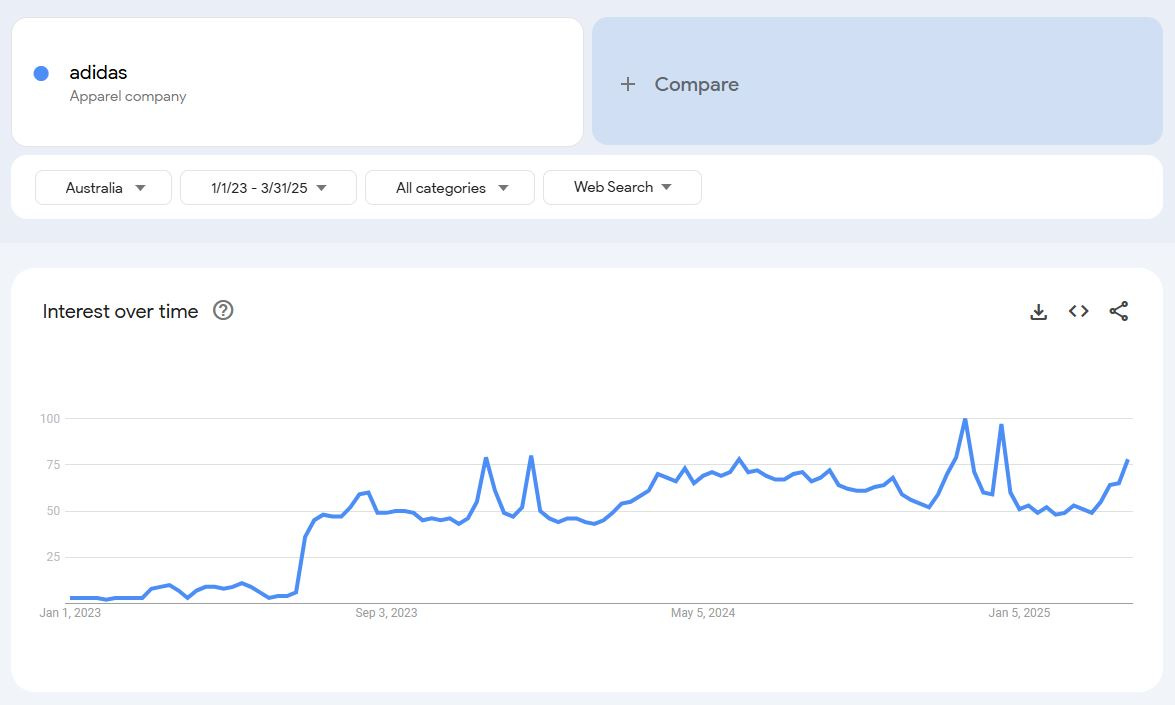The height and width of the screenshot is (705, 1175).
Task: Expand the All categories dropdown
Action: click(x=450, y=187)
